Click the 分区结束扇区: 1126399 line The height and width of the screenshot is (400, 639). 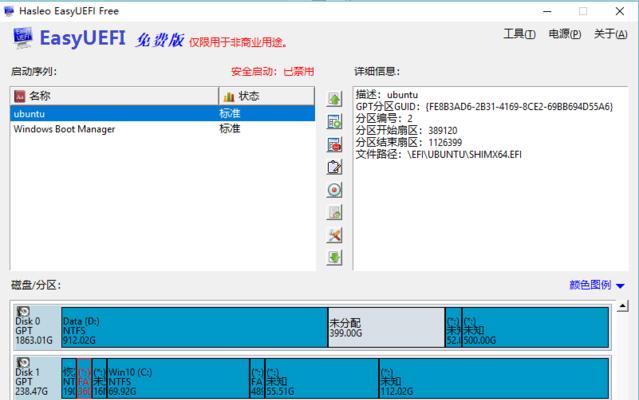click(409, 143)
